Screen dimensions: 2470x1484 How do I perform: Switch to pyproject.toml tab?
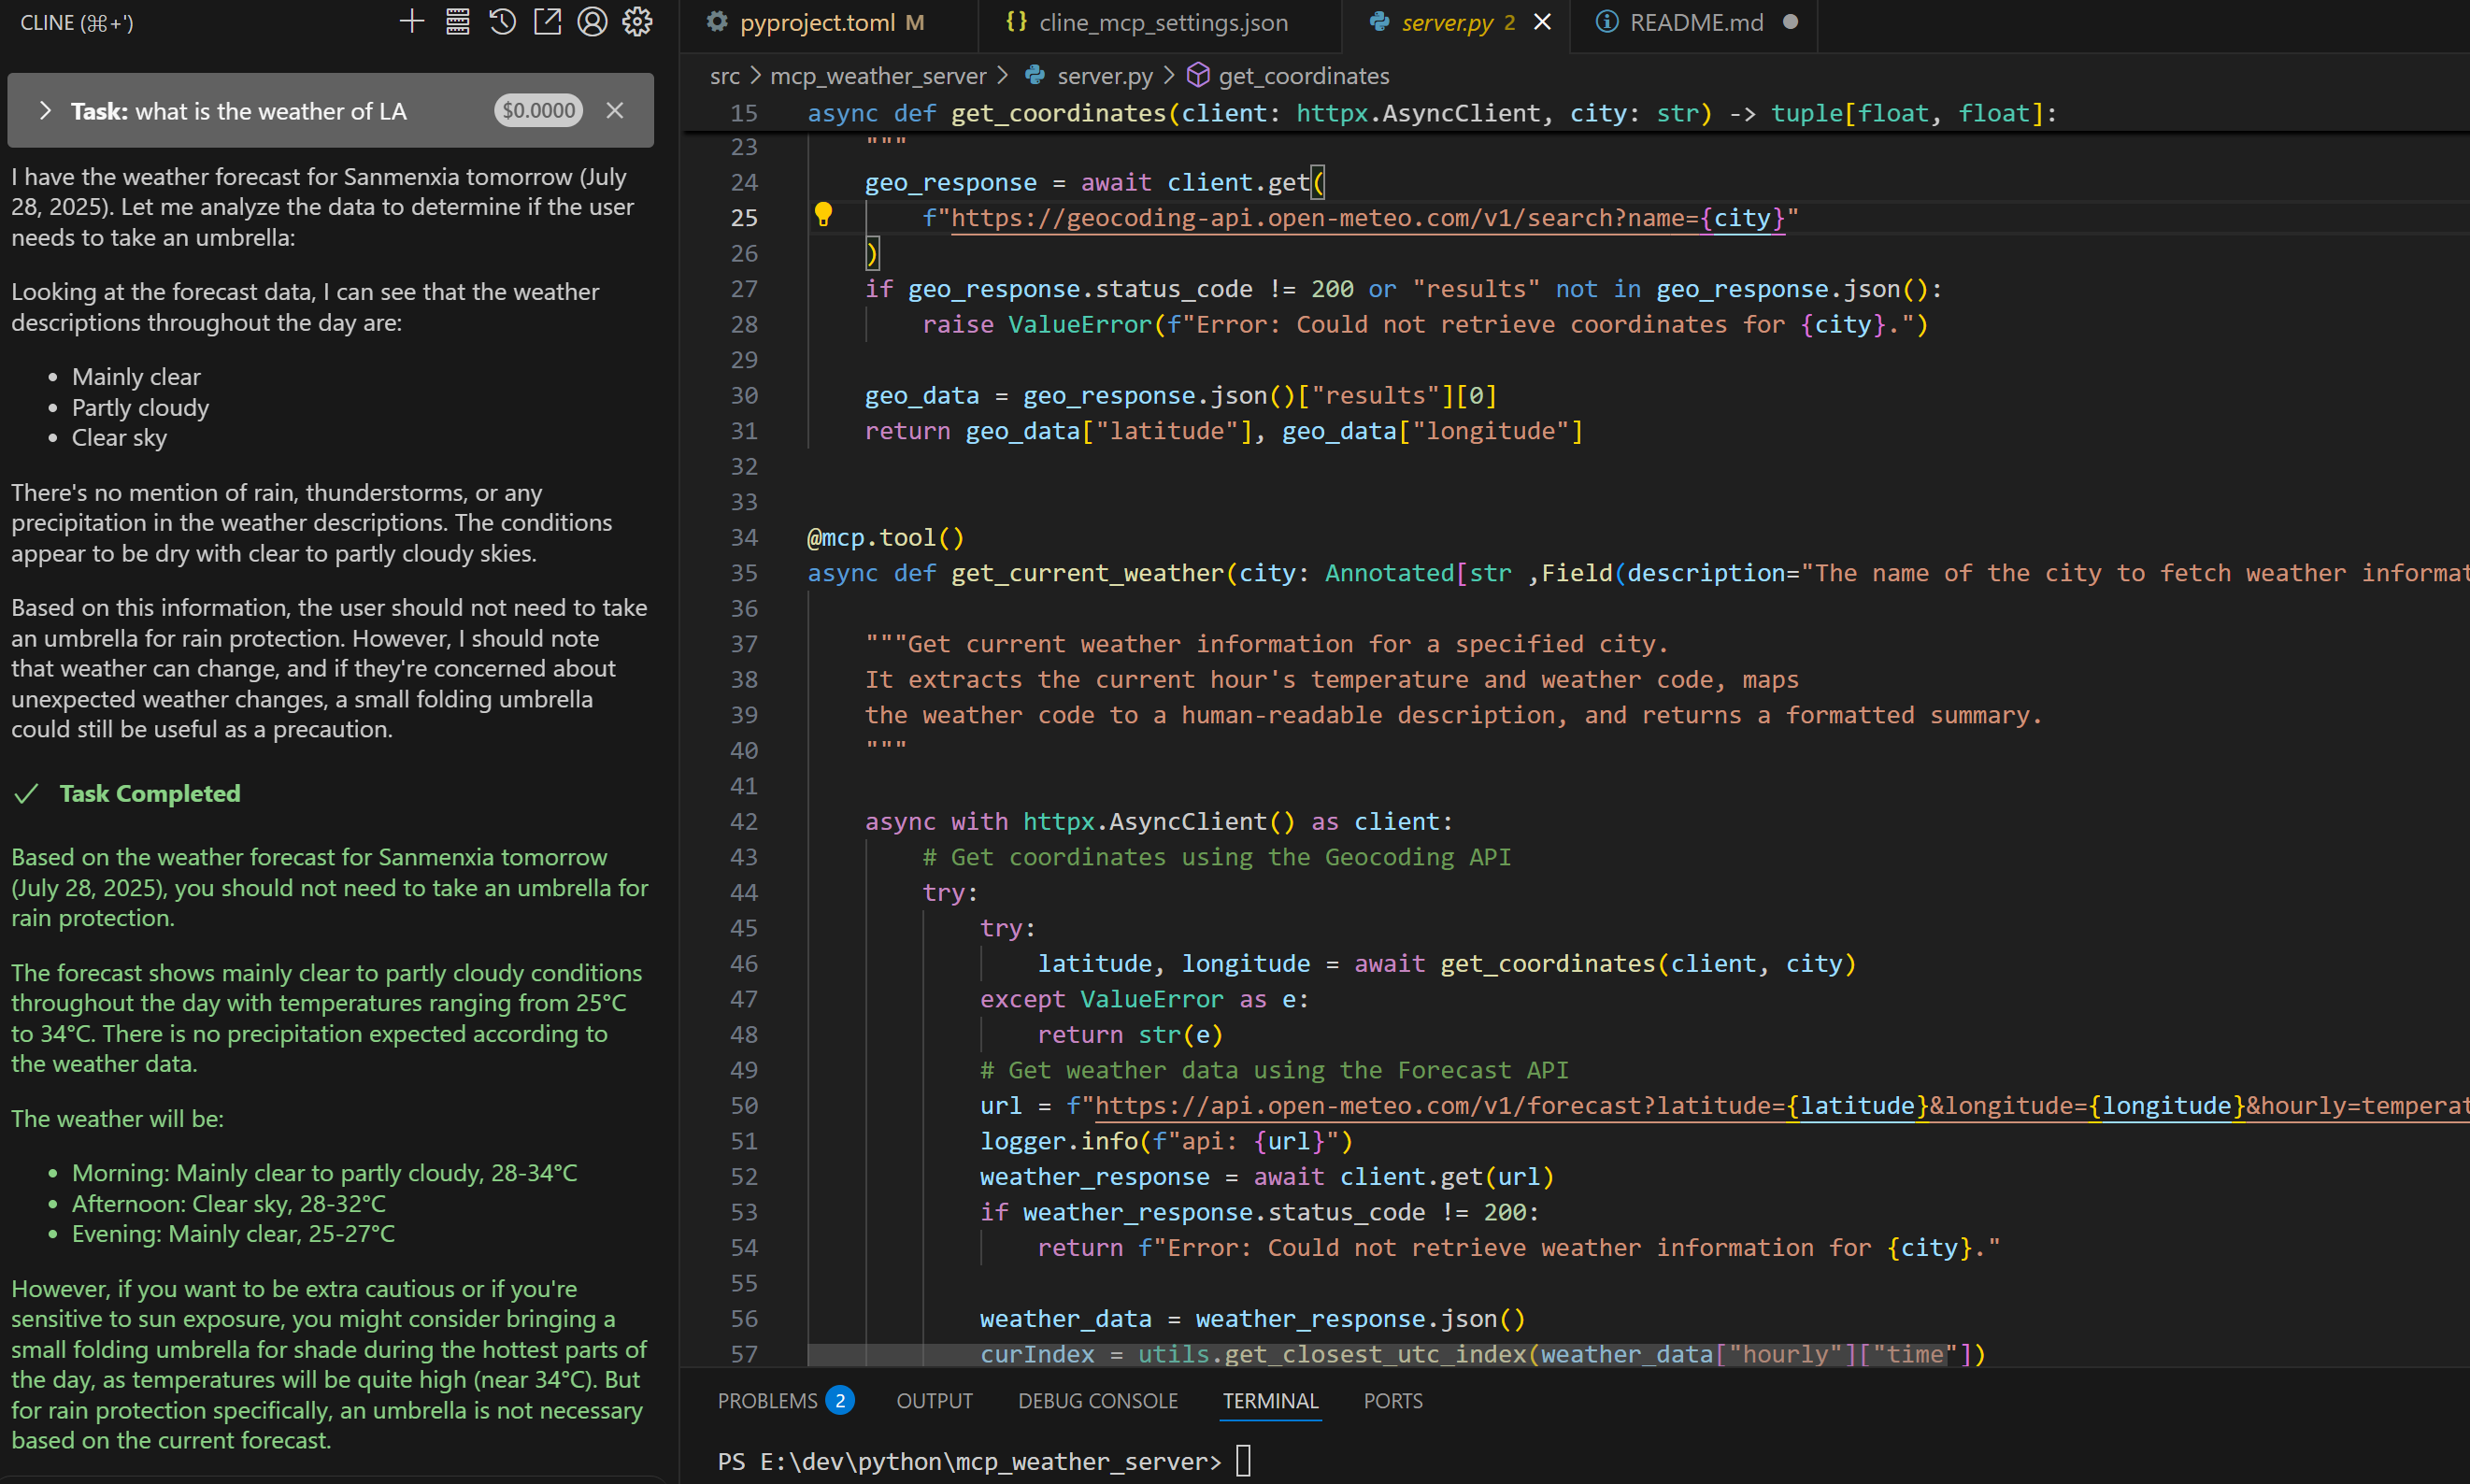click(829, 22)
